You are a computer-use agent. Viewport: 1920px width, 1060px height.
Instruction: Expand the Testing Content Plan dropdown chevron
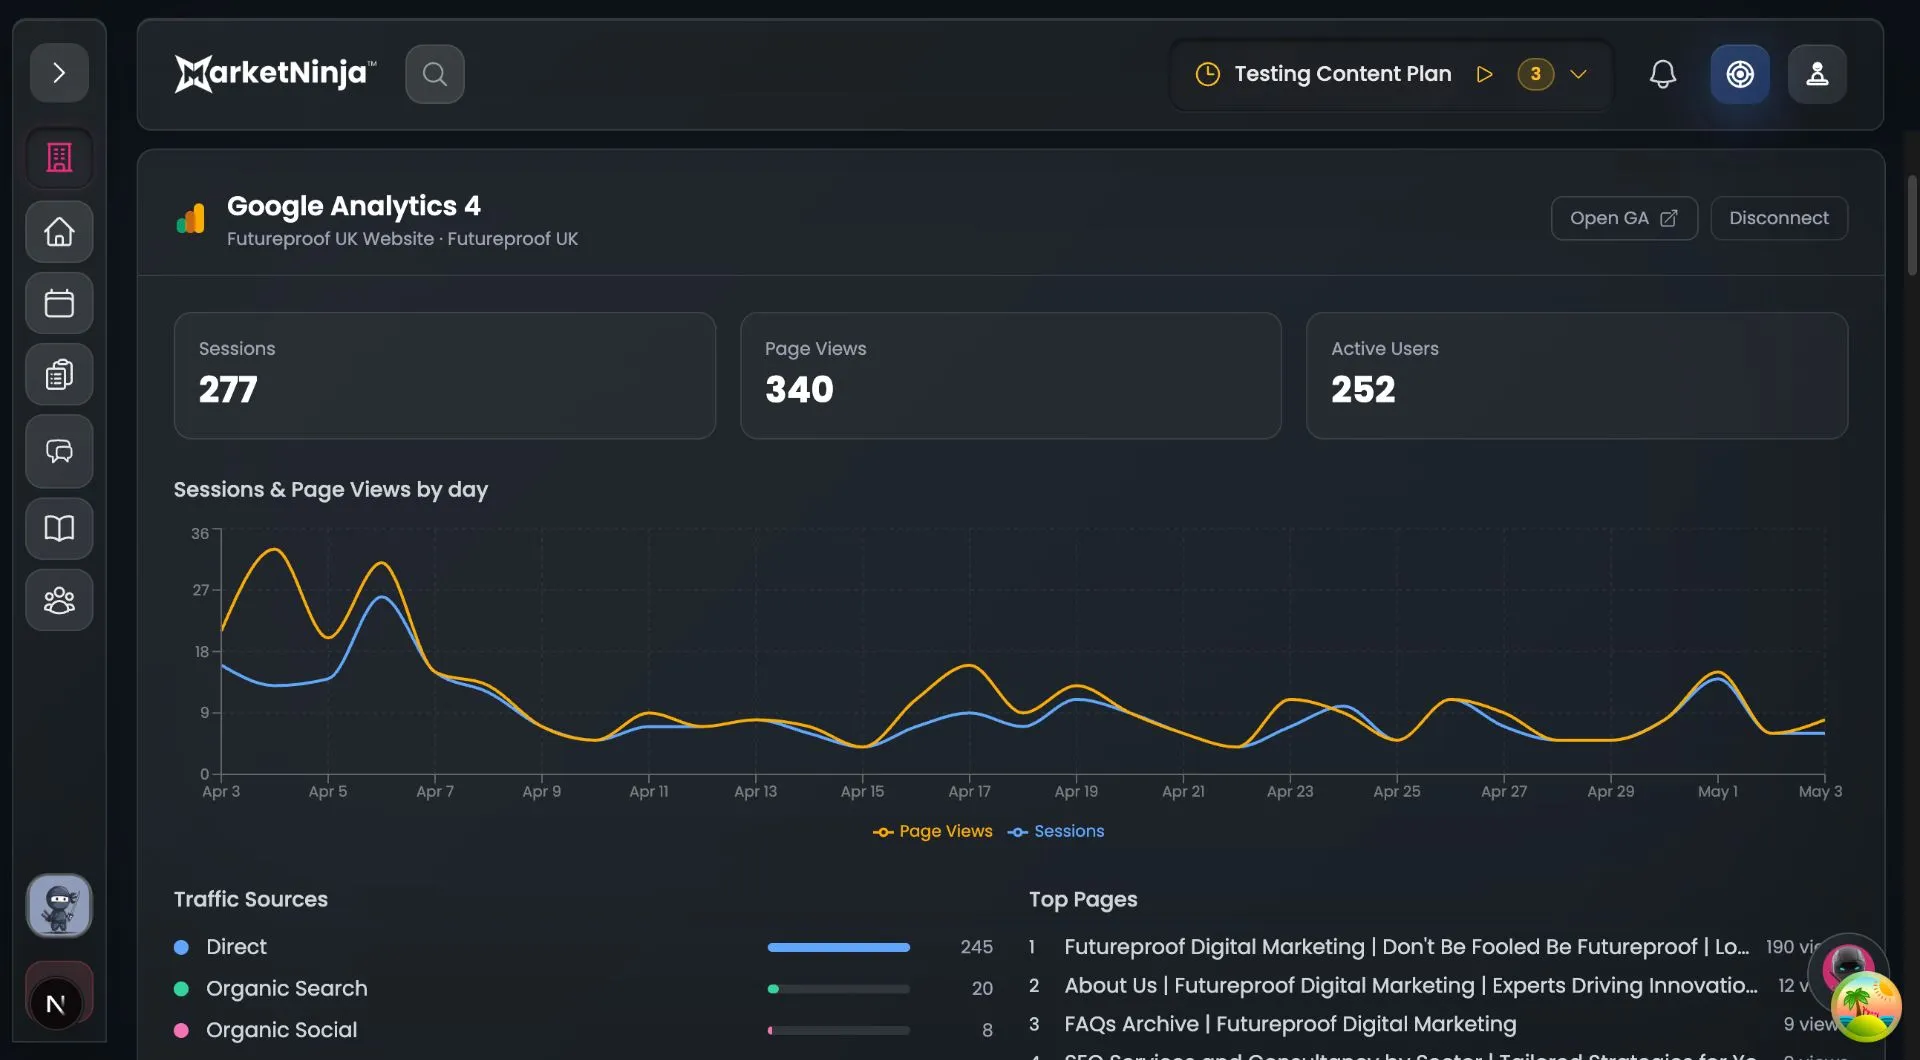[x=1579, y=74]
